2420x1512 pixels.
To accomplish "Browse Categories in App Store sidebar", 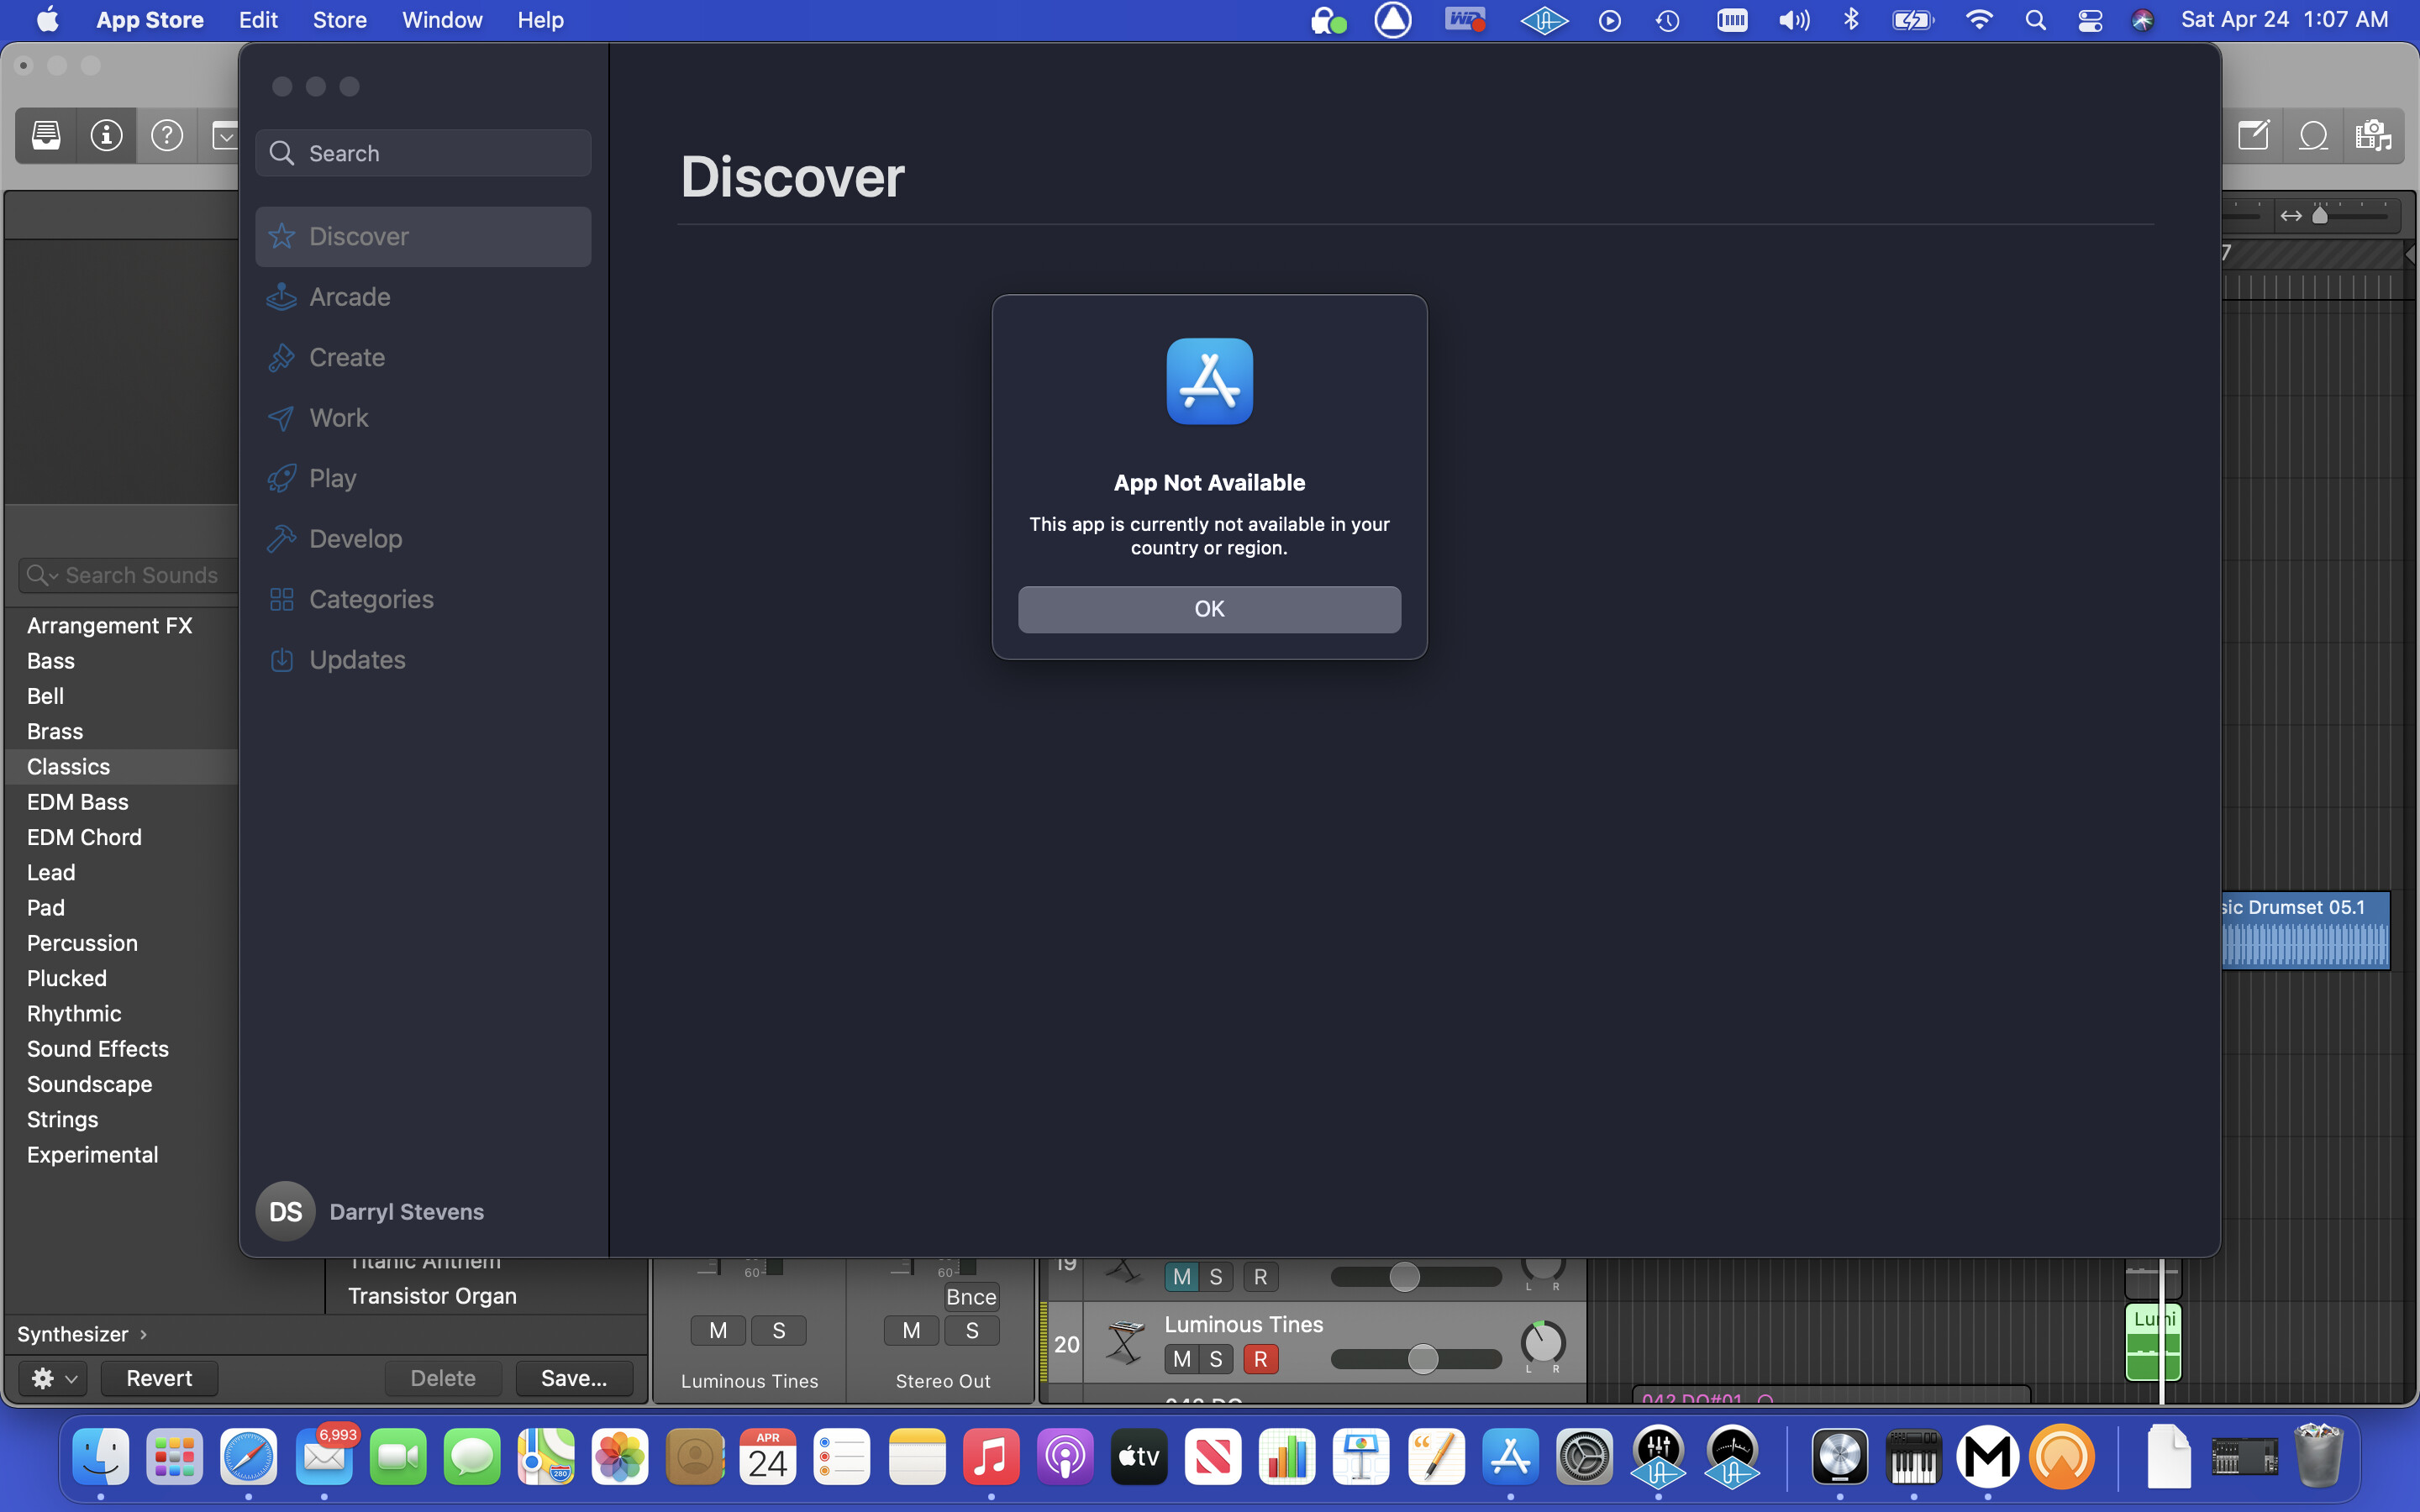I will click(423, 599).
